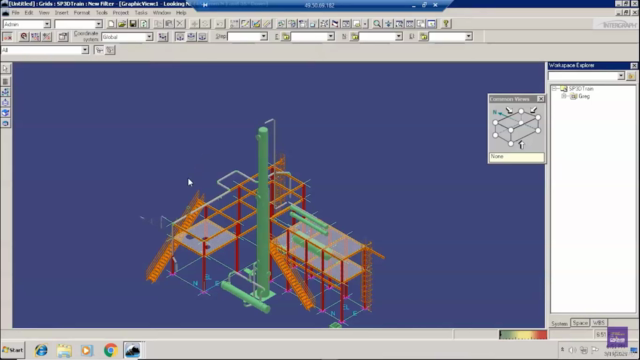This screenshot has width=640, height=360.
Task: Open the N coordinate dropdown
Action: point(399,37)
